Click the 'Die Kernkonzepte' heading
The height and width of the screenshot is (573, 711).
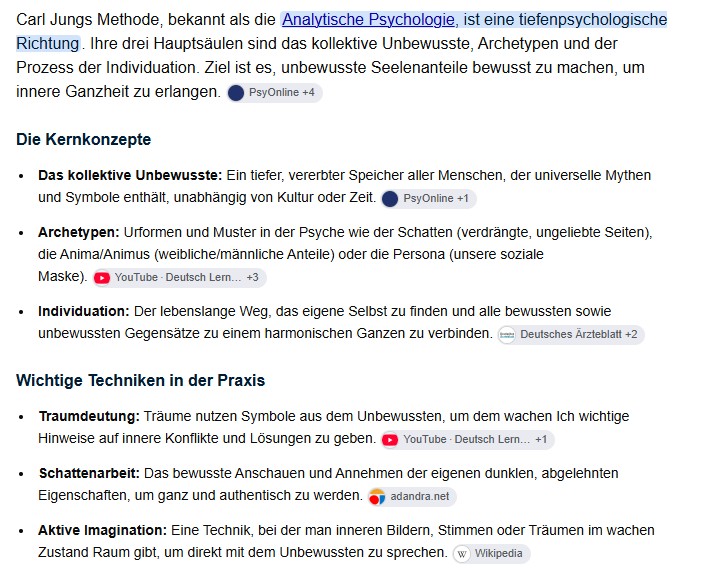pyautogui.click(x=83, y=139)
